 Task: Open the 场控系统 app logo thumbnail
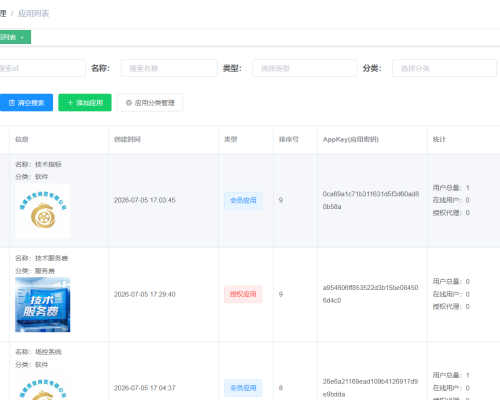(x=43, y=386)
